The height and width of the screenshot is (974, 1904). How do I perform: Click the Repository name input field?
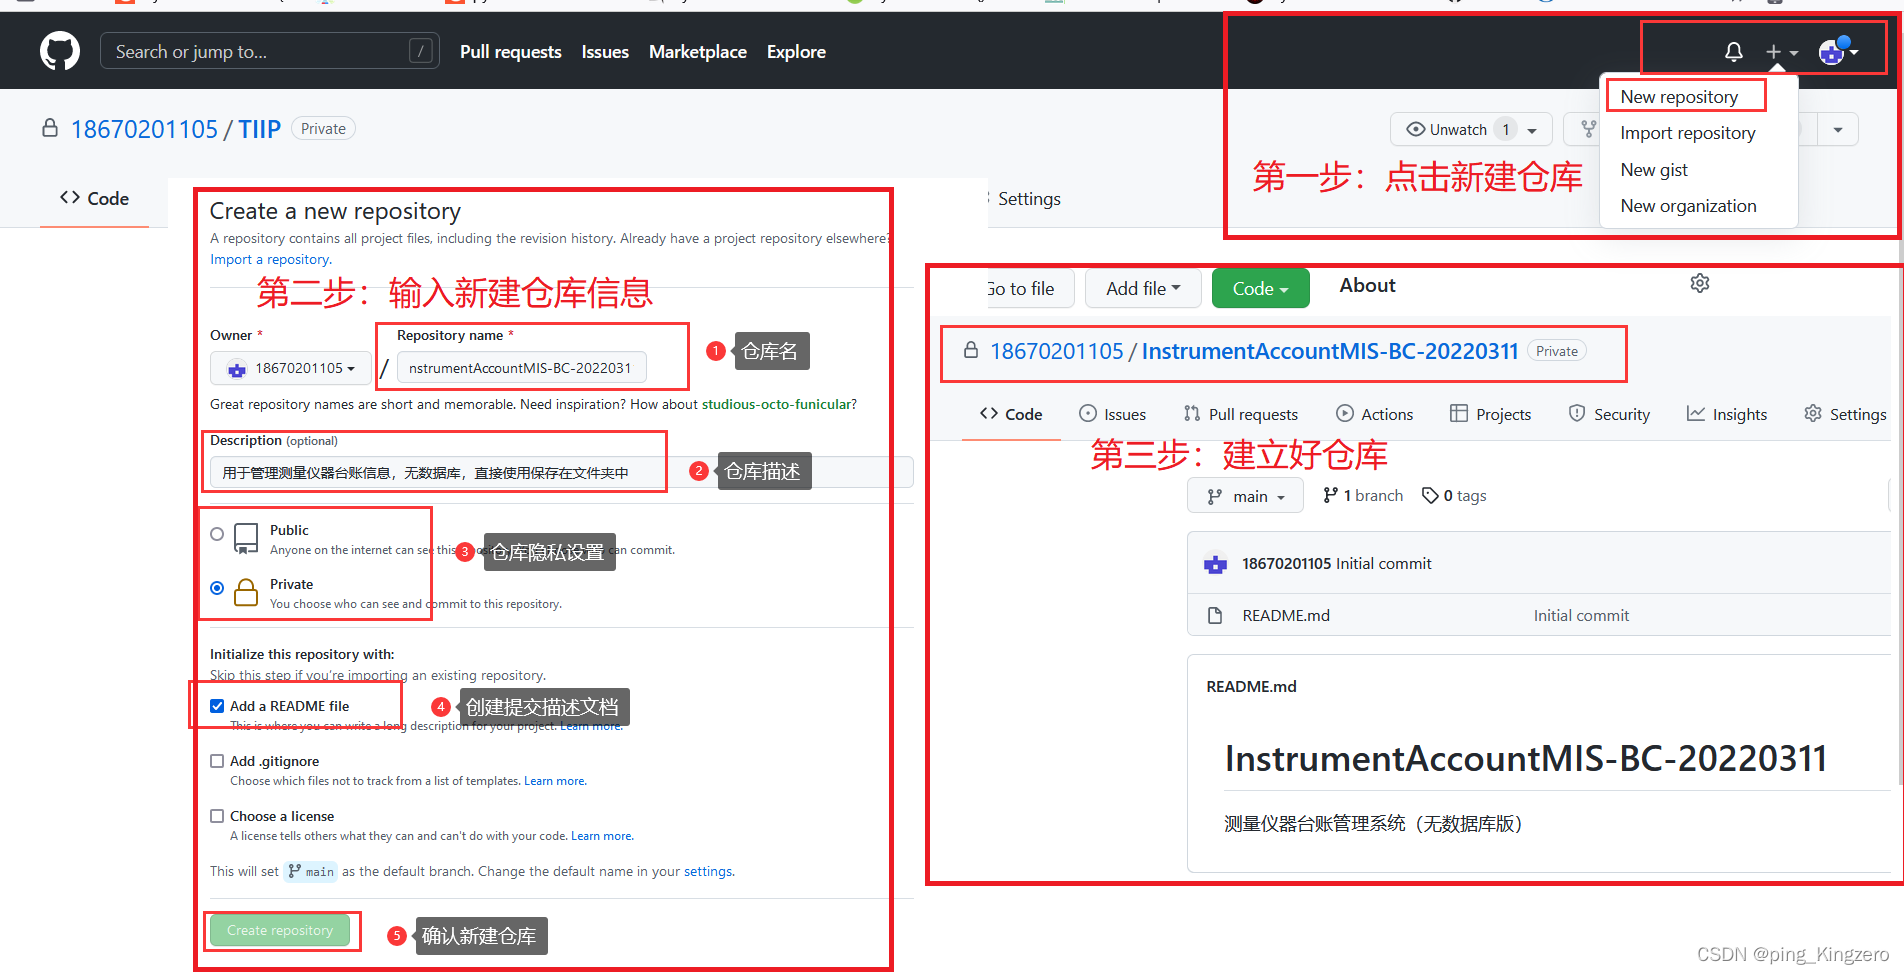point(522,368)
